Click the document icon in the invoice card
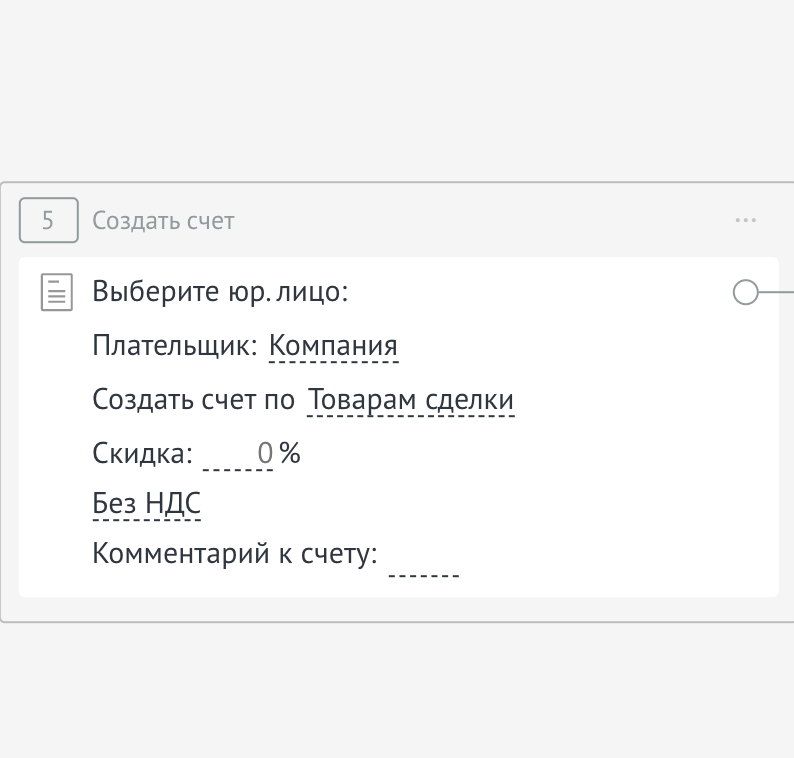Viewport: 794px width, 758px height. tap(57, 292)
